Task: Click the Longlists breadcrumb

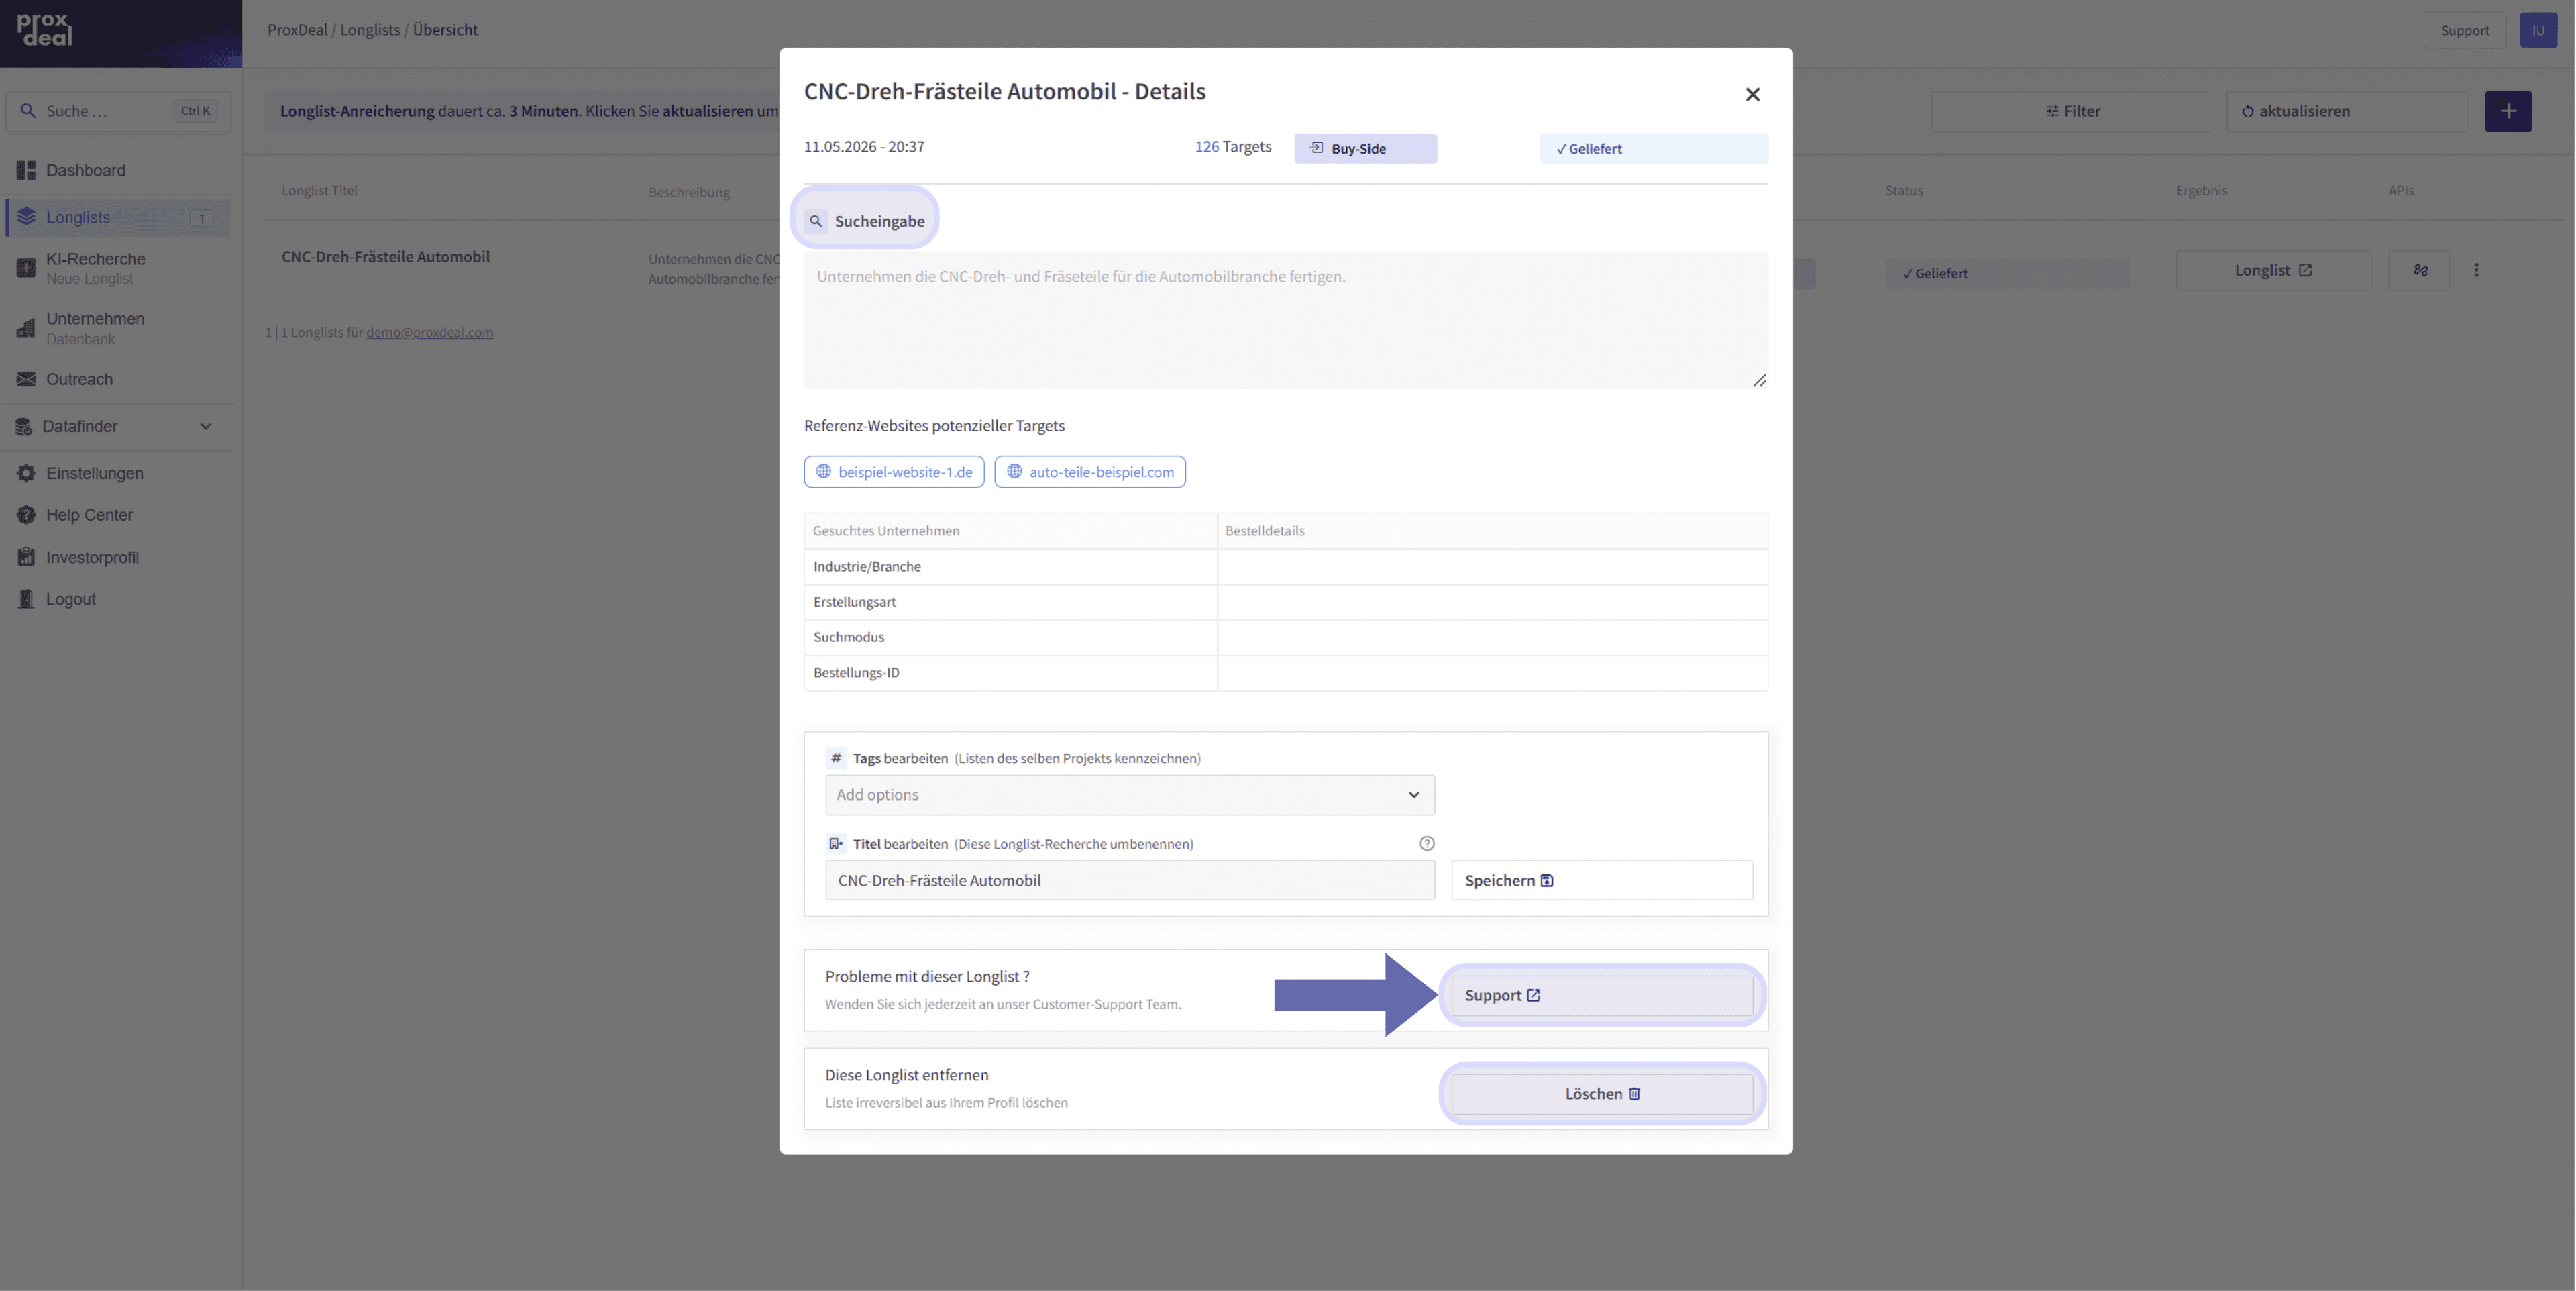Action: coord(370,30)
